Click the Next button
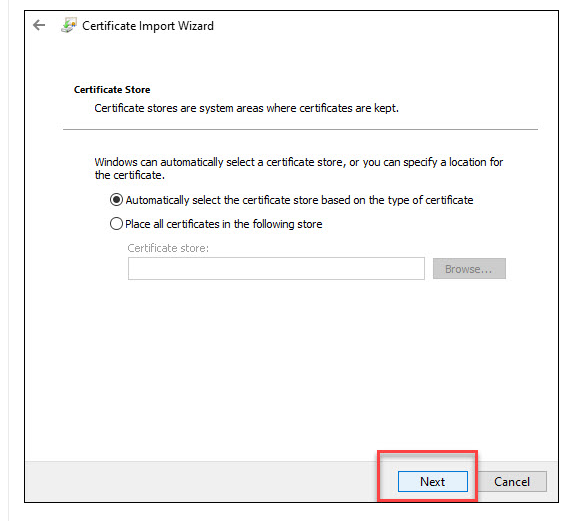This screenshot has width=587, height=521. [x=433, y=481]
